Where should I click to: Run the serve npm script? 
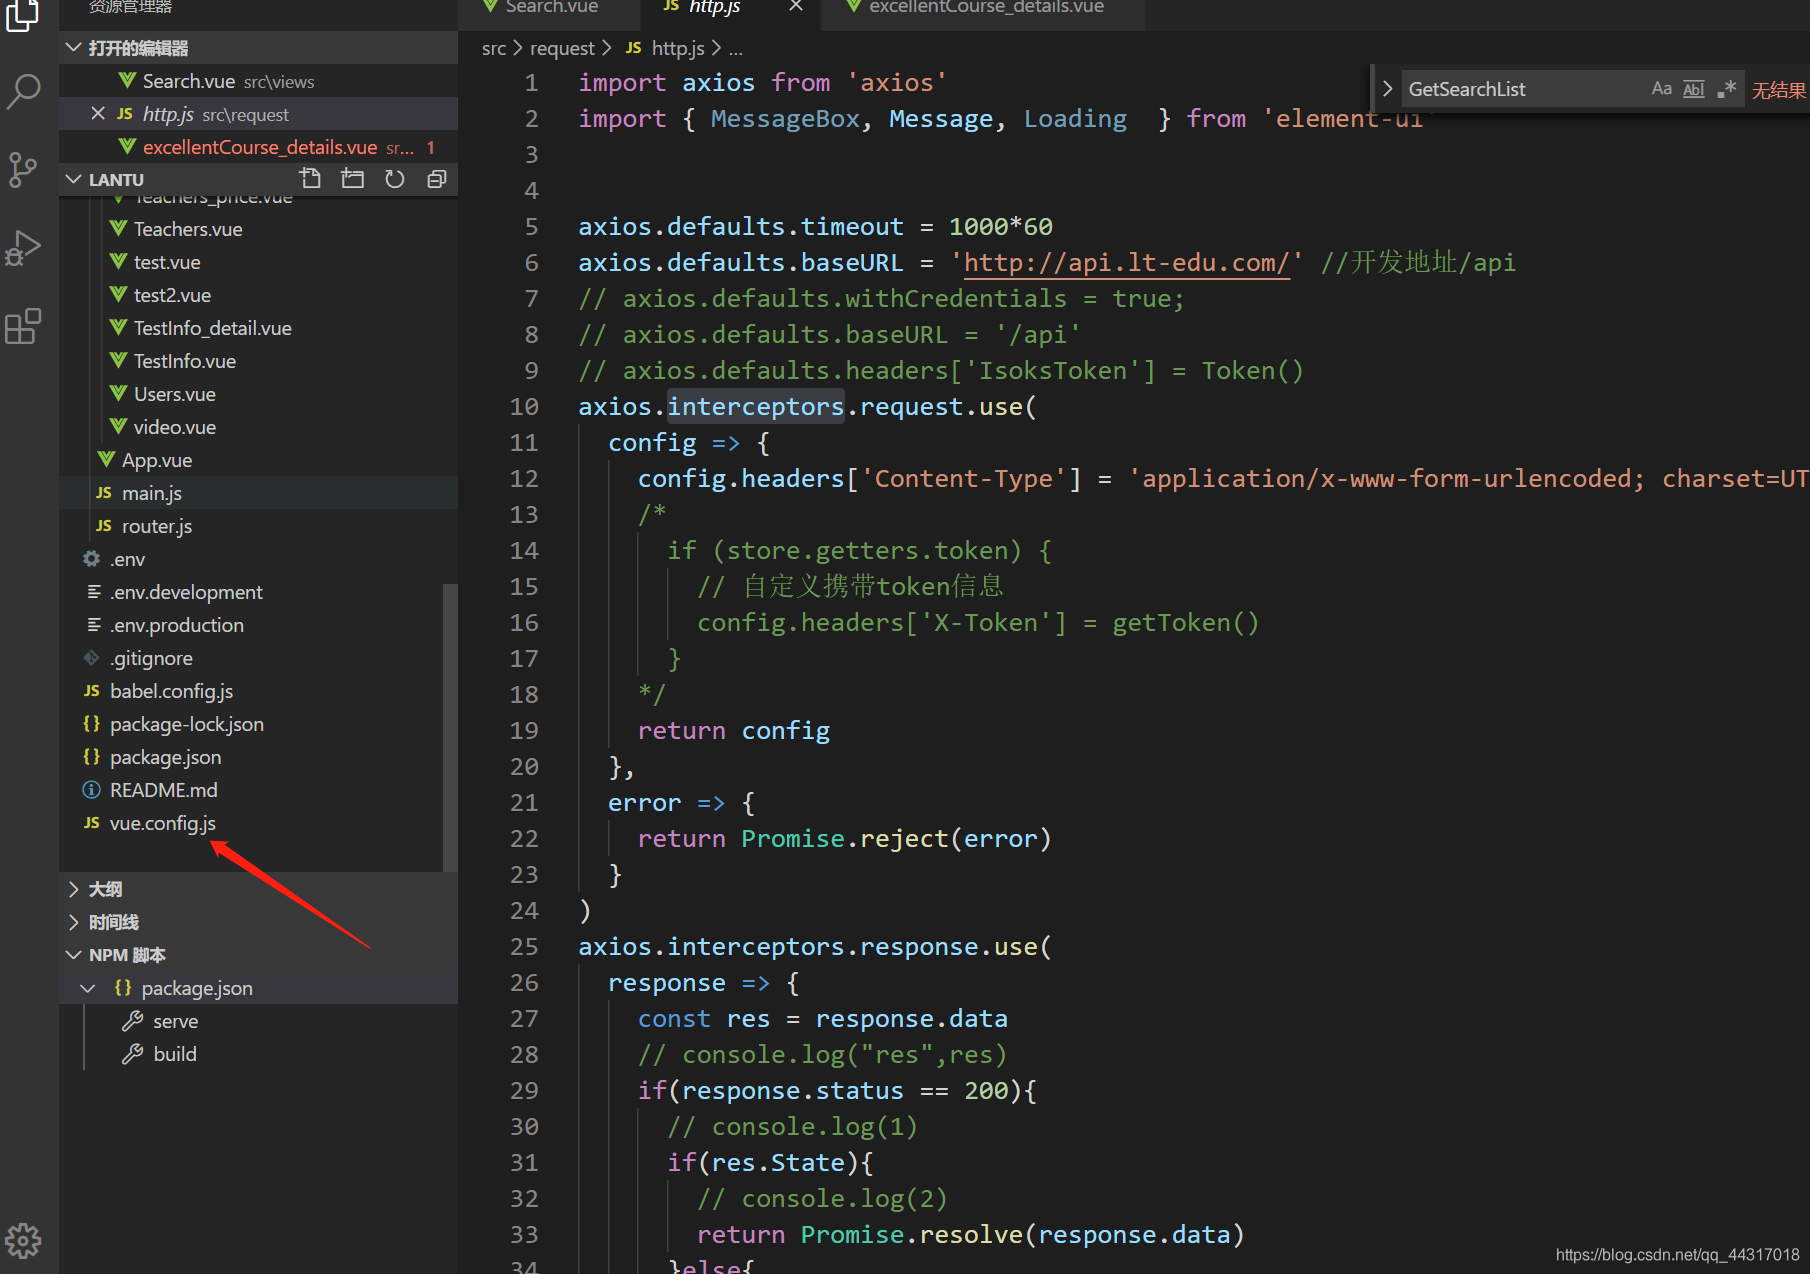175,1021
